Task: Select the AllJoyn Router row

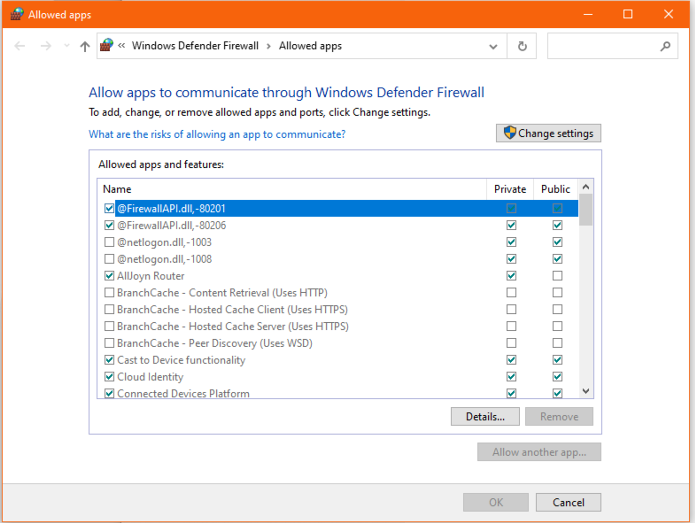Action: click(x=338, y=276)
